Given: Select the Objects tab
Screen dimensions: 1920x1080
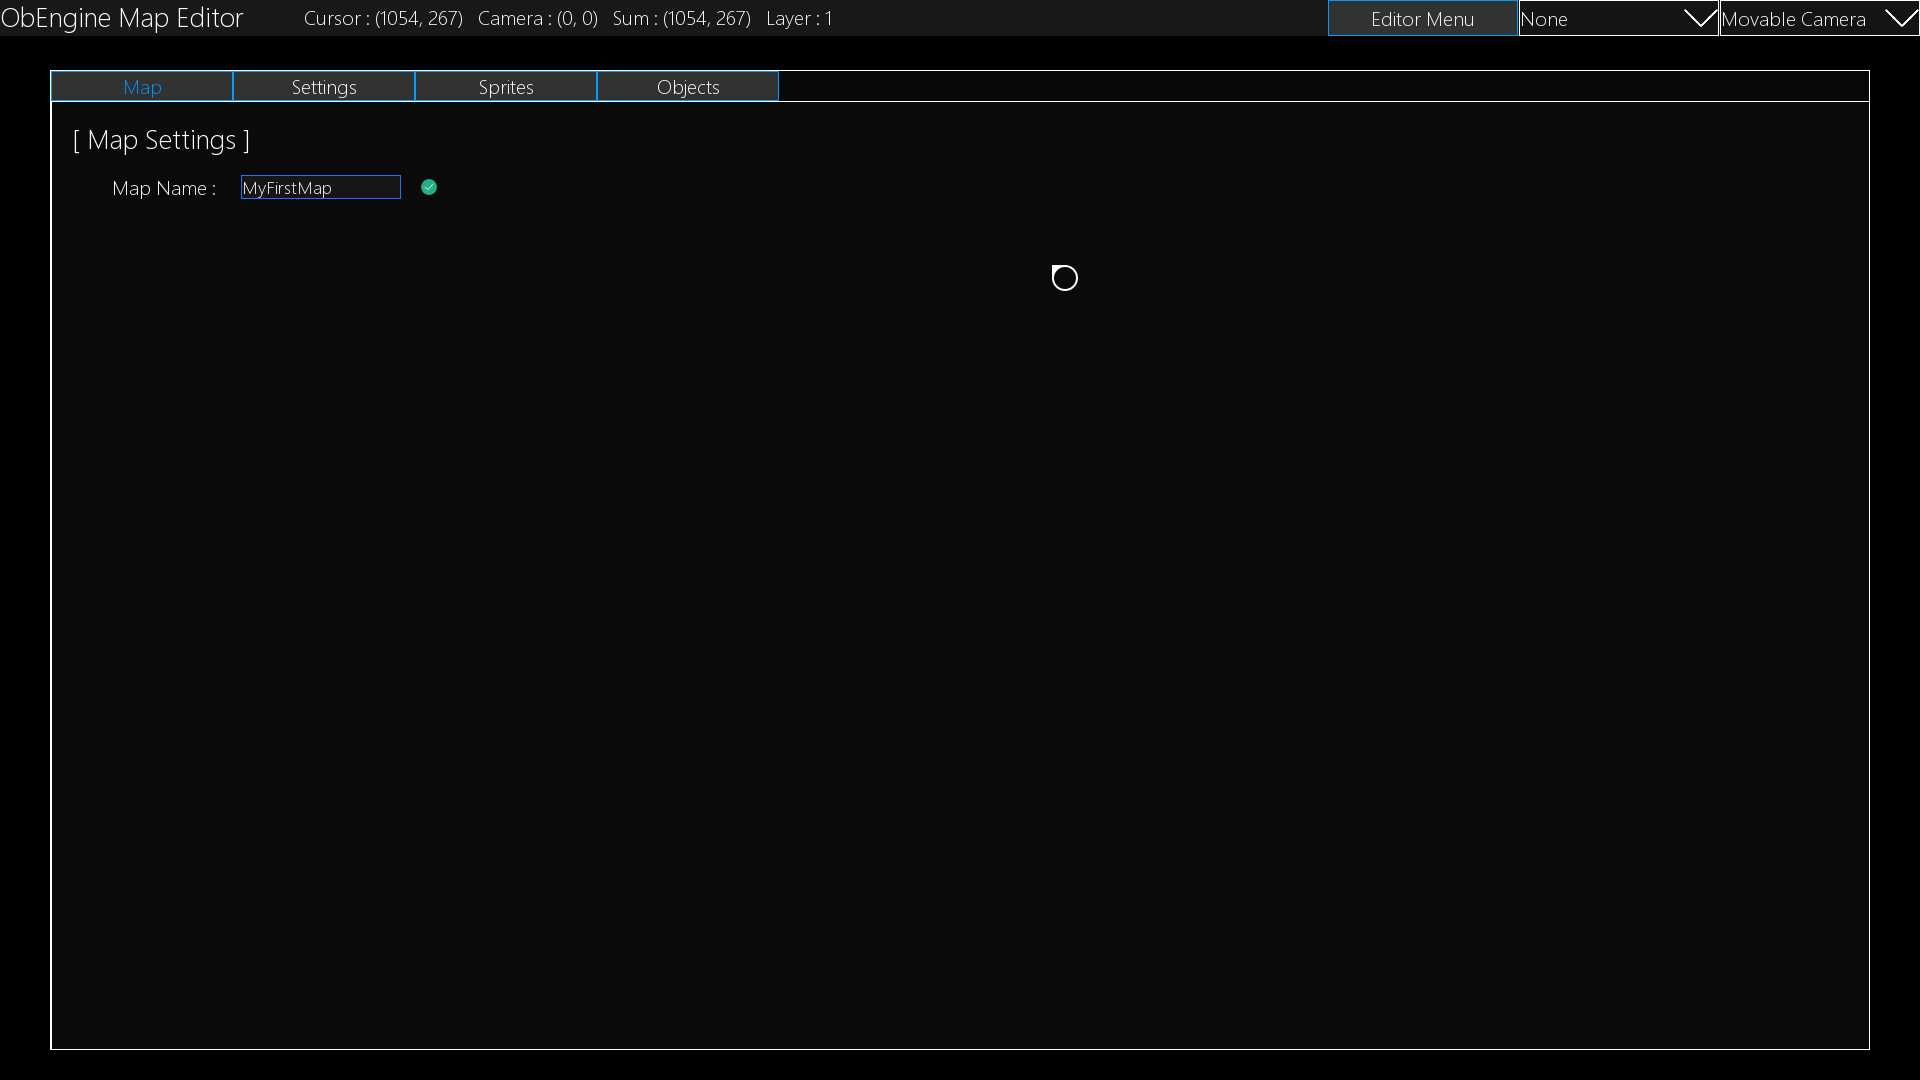Looking at the screenshot, I should (x=688, y=87).
